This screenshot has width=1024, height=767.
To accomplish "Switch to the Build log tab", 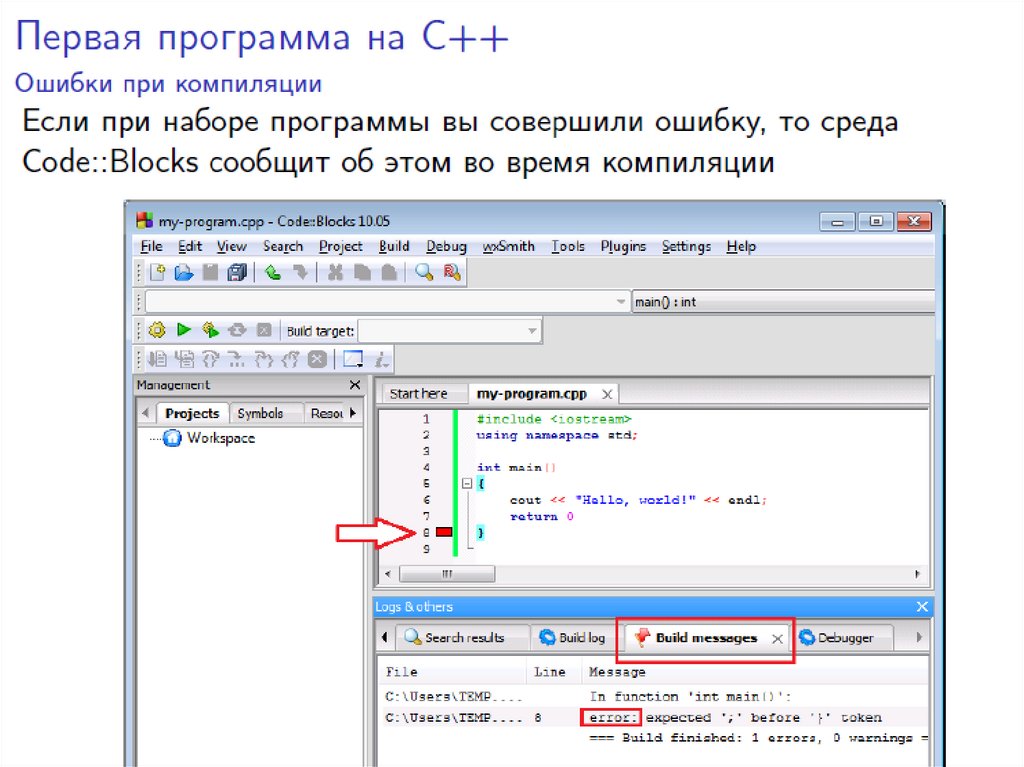I will tap(572, 638).
